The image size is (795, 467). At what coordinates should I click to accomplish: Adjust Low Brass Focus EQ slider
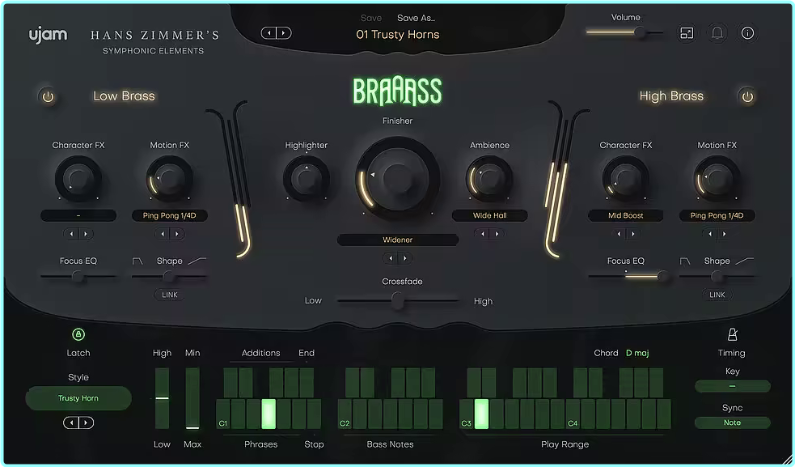[78, 276]
